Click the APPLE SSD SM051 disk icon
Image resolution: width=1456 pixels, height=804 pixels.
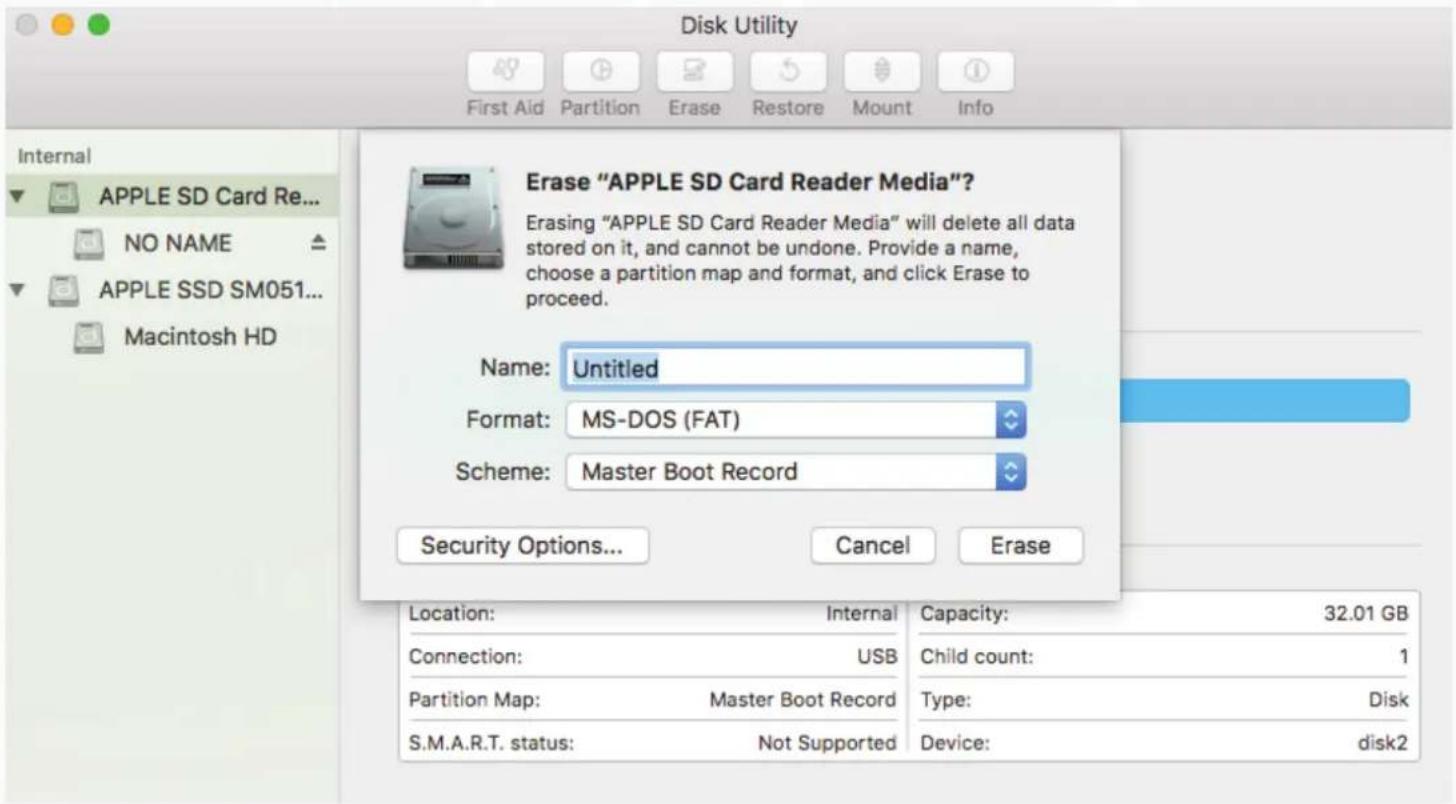62,291
